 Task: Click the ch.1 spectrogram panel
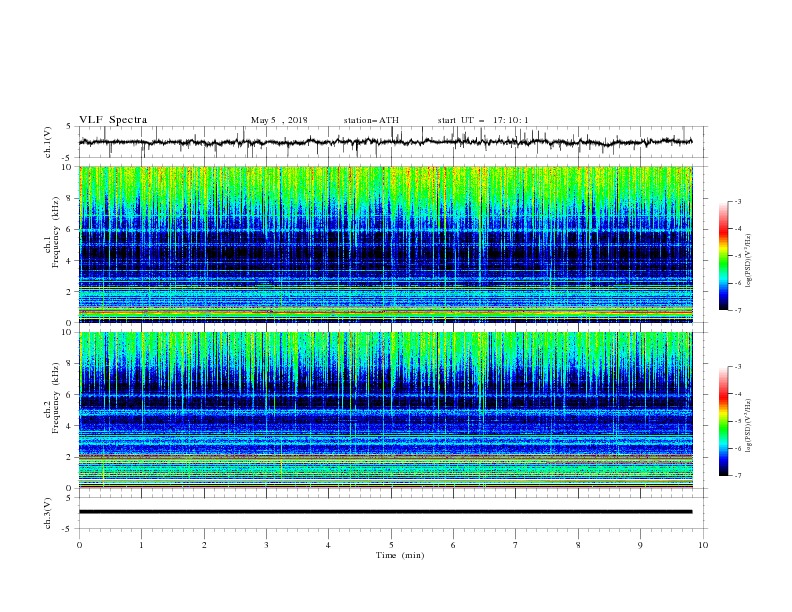pos(386,244)
